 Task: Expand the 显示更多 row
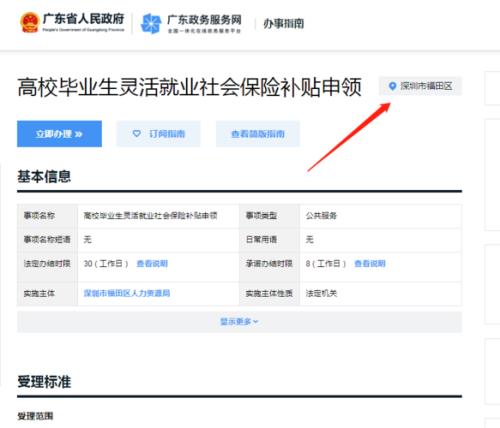tap(239, 322)
